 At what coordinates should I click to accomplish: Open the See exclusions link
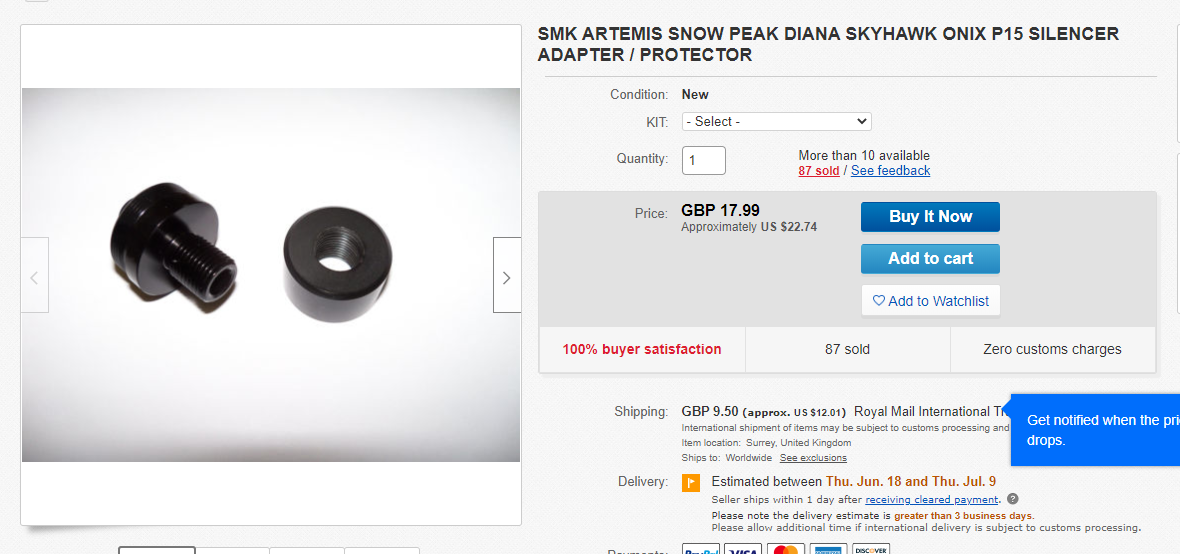813,458
